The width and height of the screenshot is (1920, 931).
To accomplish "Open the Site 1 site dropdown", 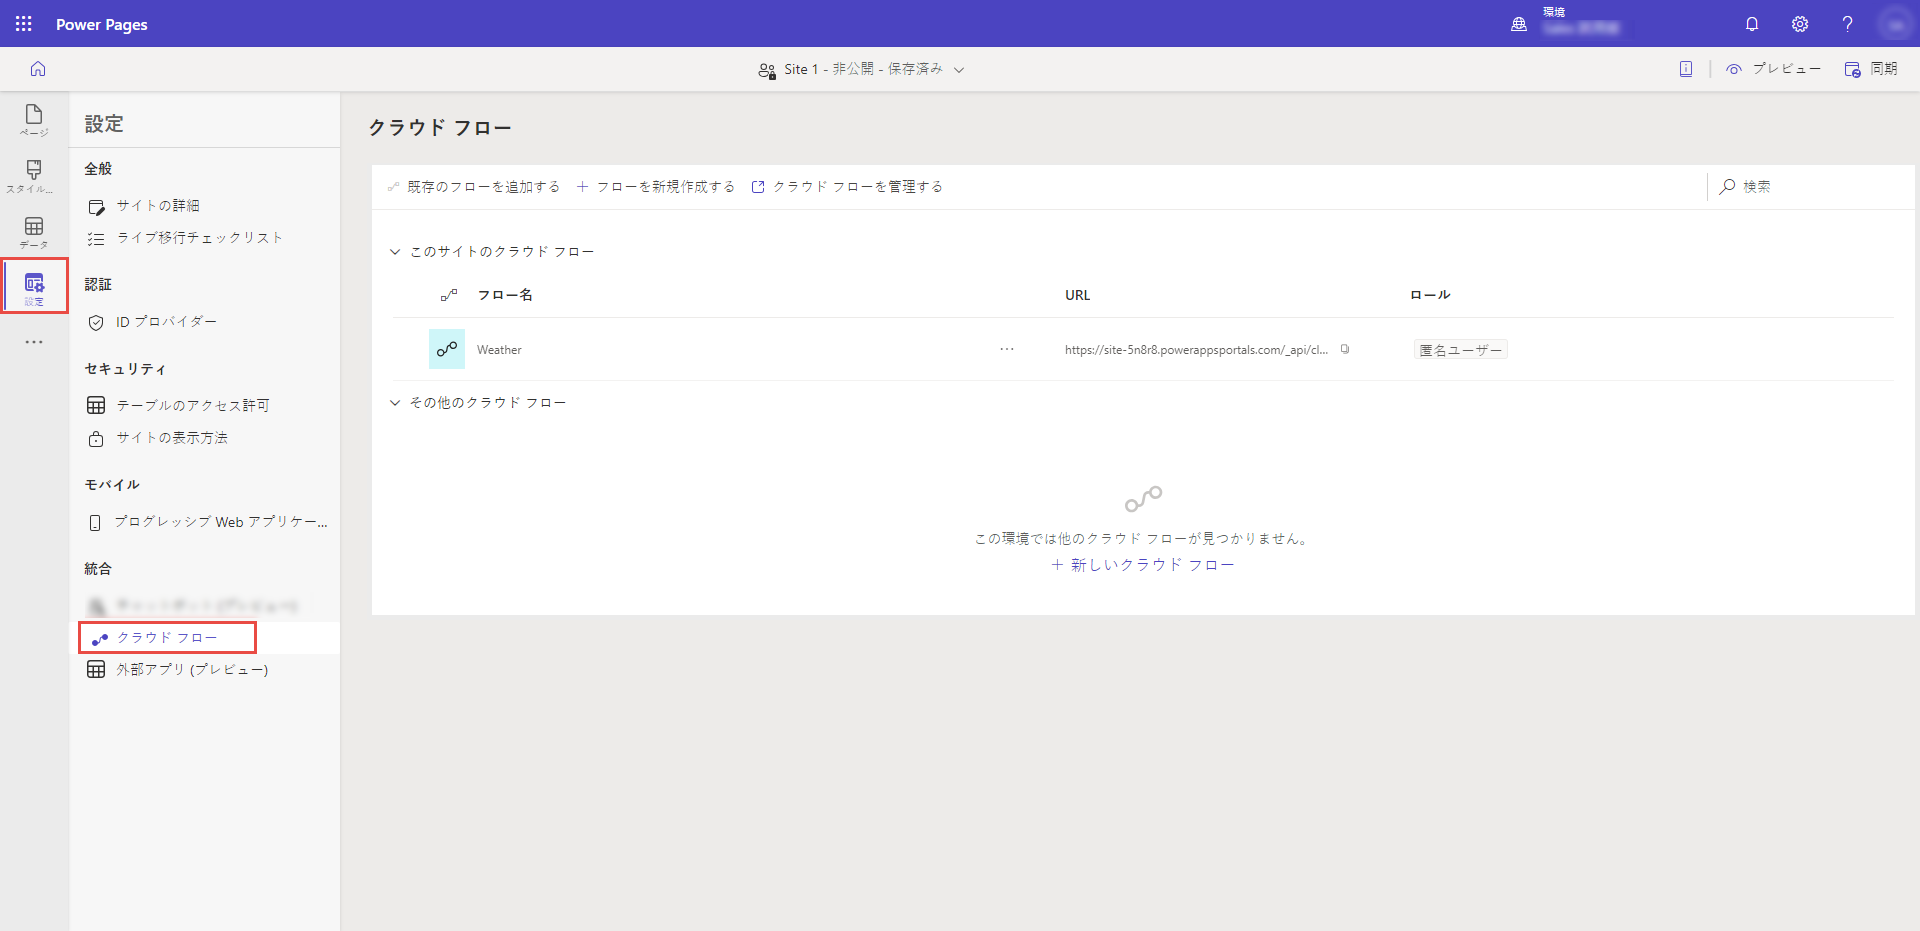I will pyautogui.click(x=861, y=69).
